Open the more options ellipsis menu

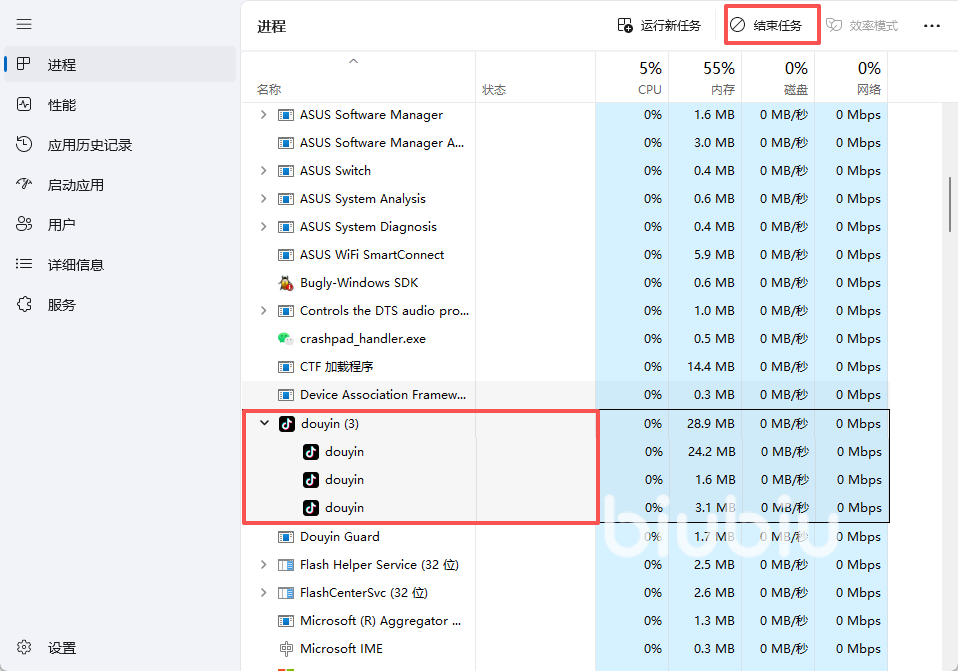coord(931,26)
